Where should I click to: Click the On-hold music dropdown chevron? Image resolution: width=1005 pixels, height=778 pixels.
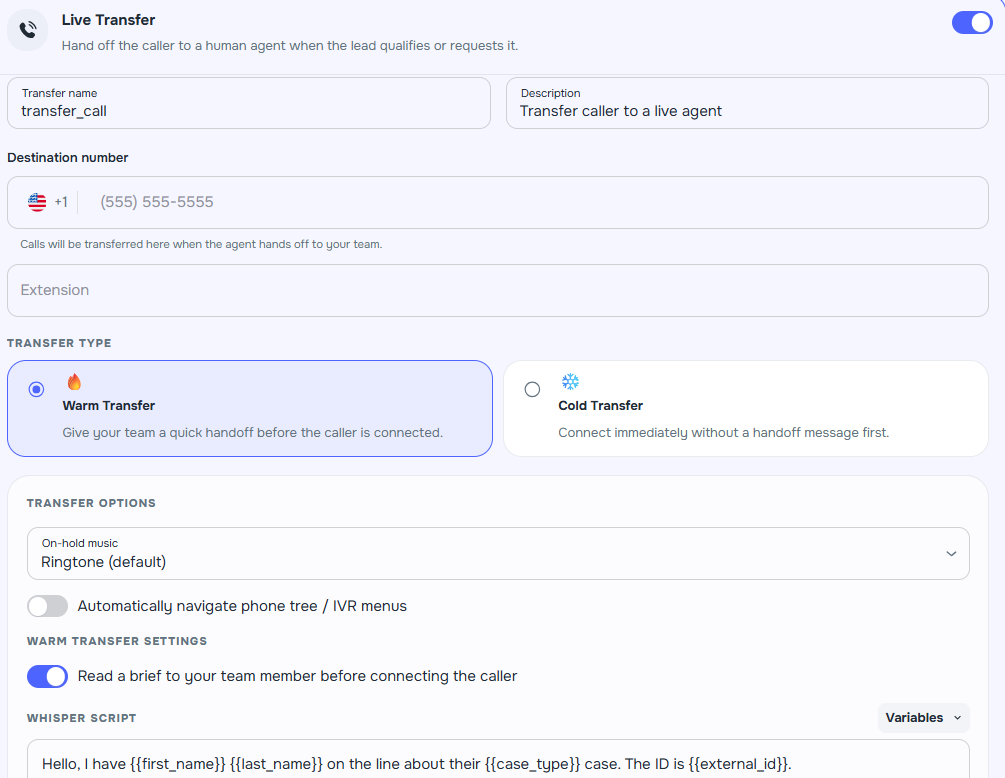point(950,553)
